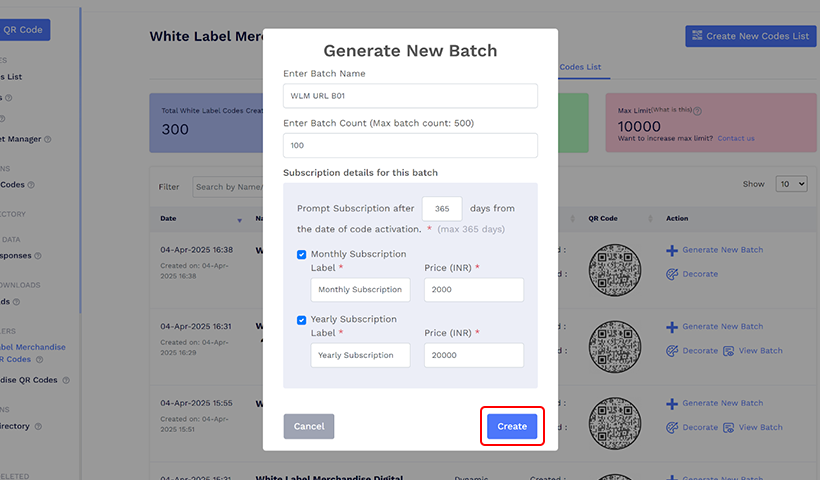Click the Enter Batch Name field
The height and width of the screenshot is (480, 820).
point(410,96)
